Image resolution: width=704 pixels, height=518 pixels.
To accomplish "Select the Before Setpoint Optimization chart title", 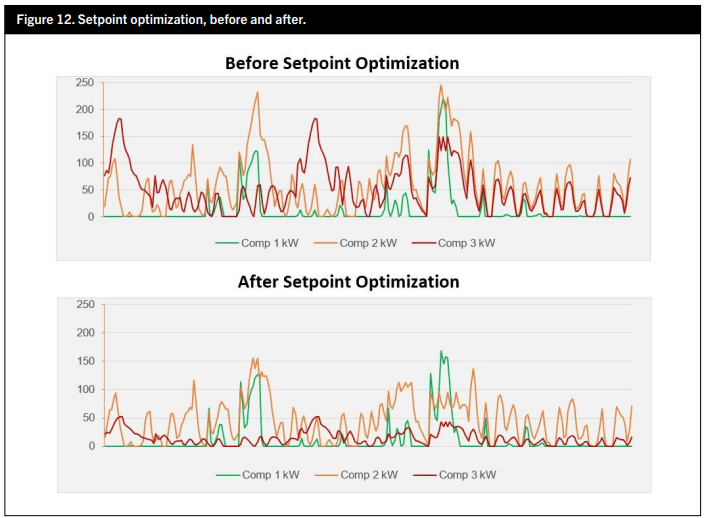I will click(342, 63).
